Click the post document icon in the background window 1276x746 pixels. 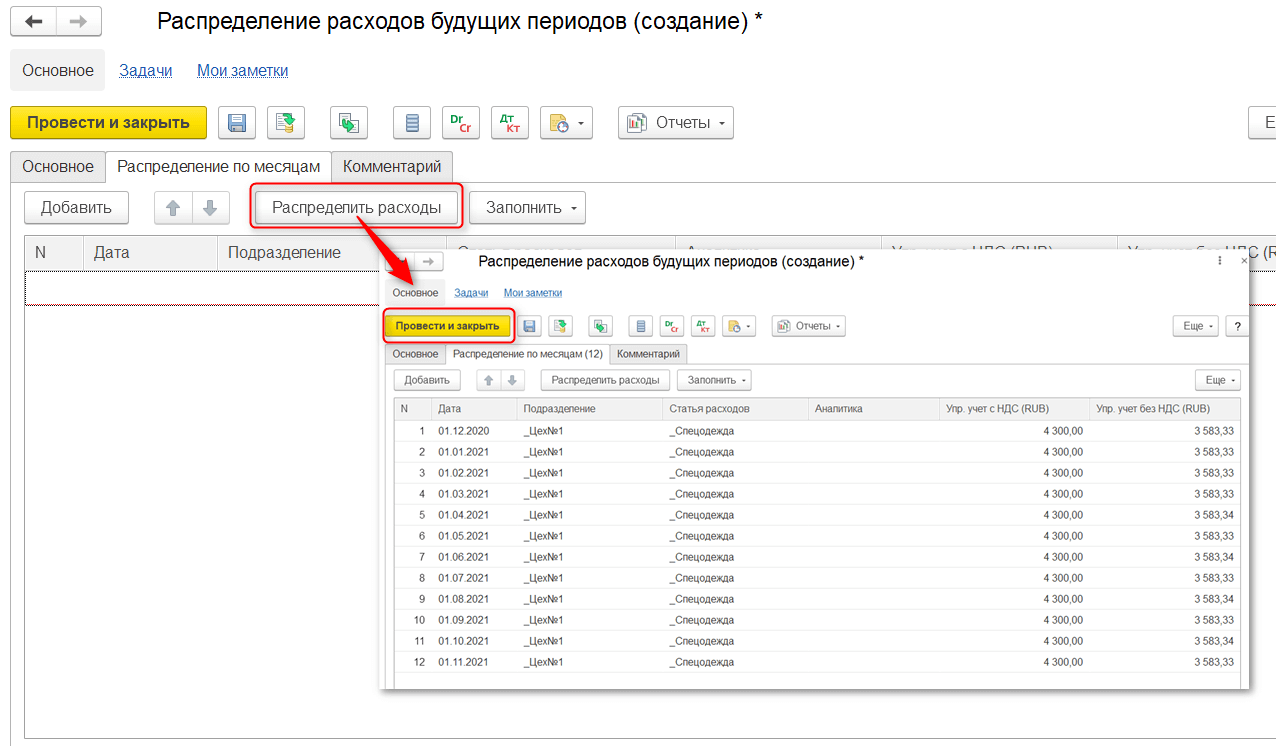(286, 123)
